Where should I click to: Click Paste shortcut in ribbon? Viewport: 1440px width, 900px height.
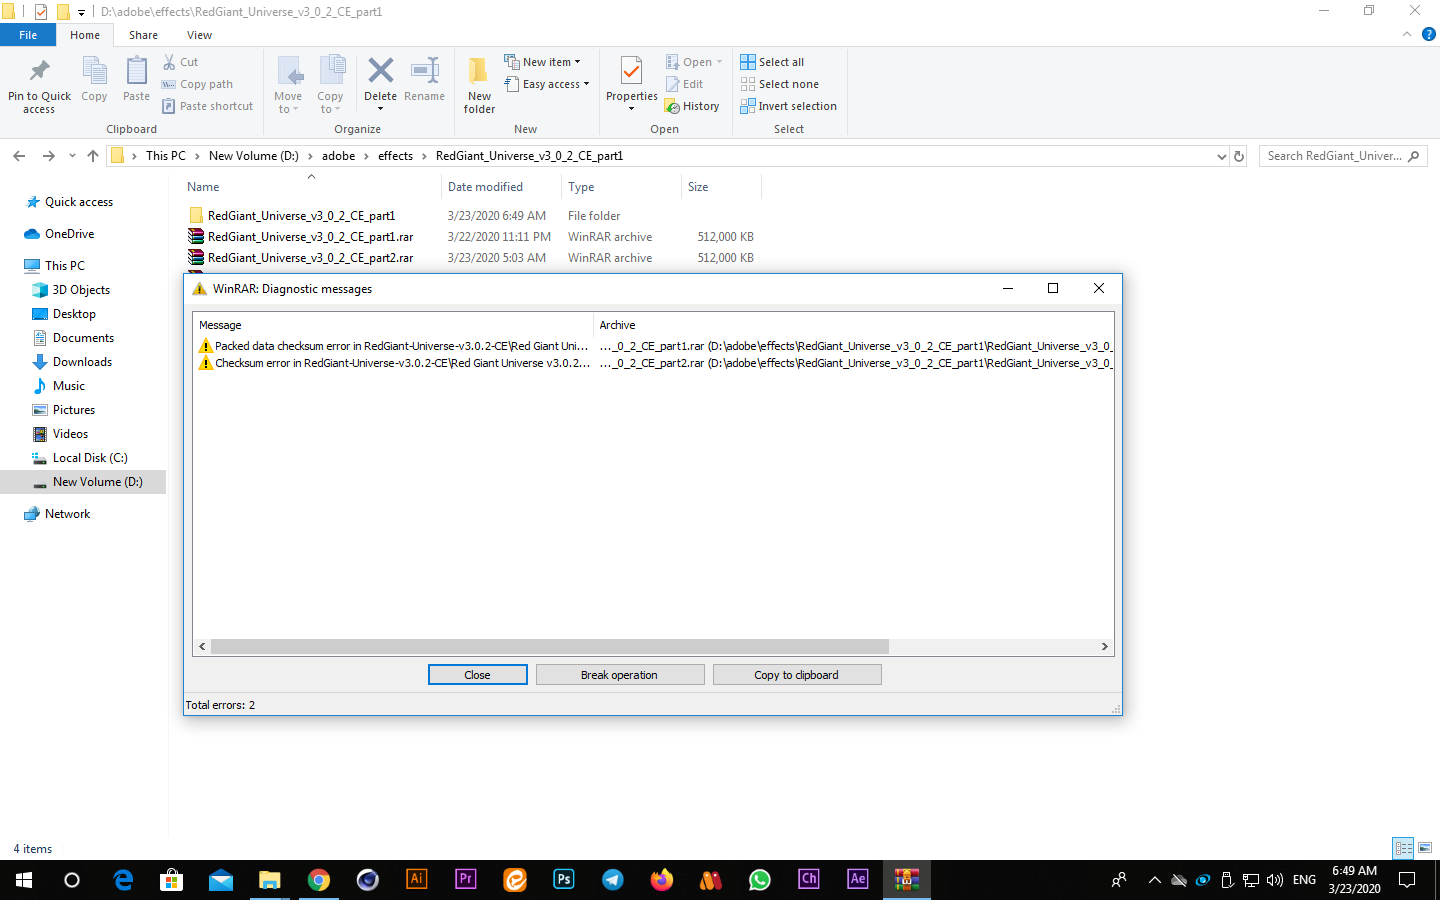pos(208,106)
